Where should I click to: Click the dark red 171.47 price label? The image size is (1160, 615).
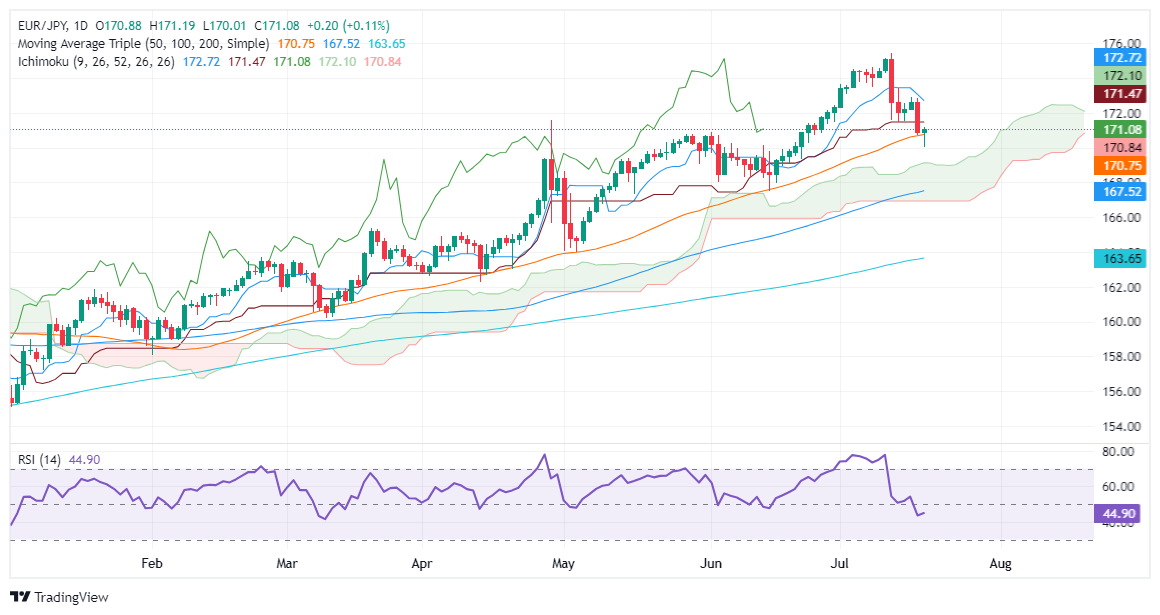(1119, 93)
